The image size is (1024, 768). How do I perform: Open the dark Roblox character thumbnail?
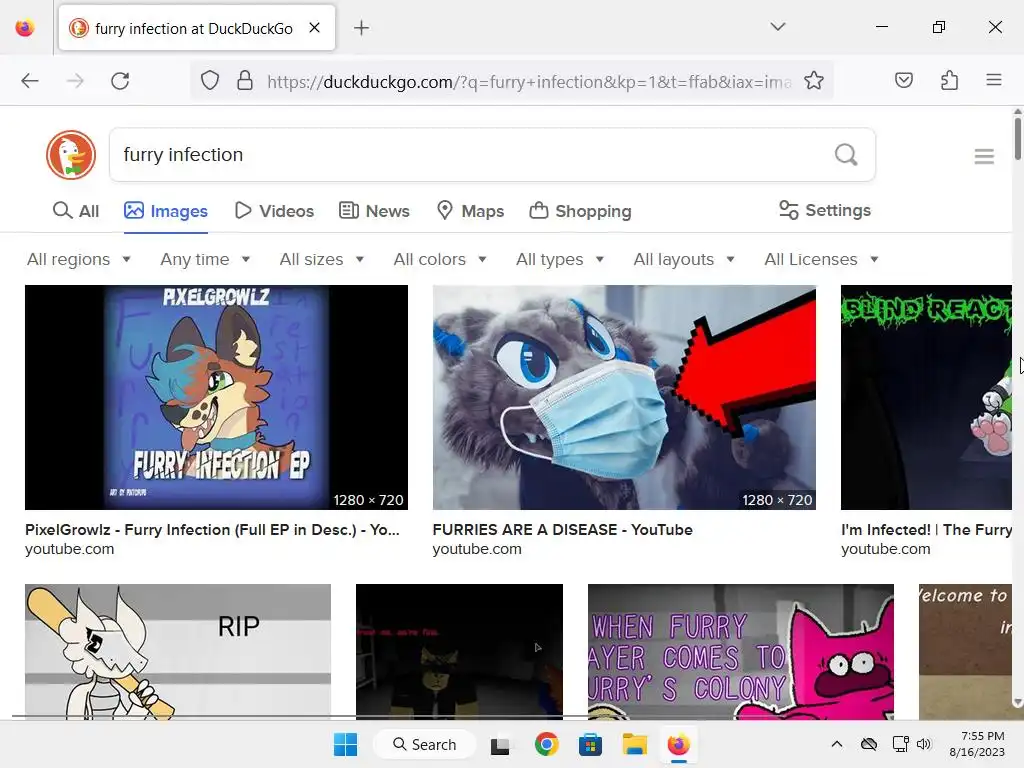(x=459, y=652)
